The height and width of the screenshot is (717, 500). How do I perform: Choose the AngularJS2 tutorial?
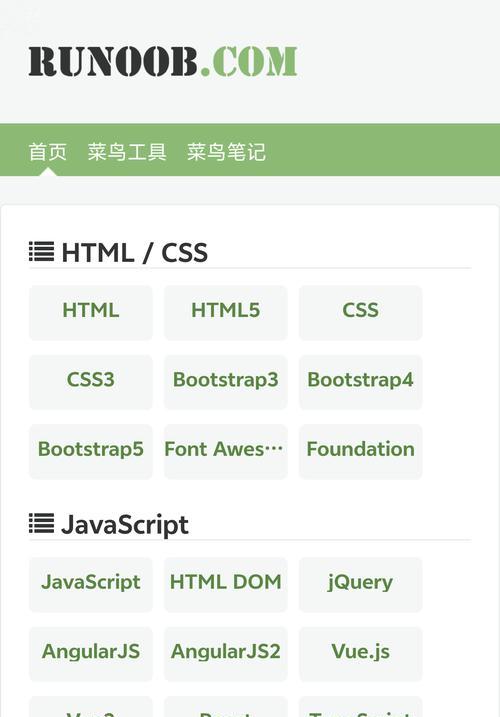coord(226,654)
